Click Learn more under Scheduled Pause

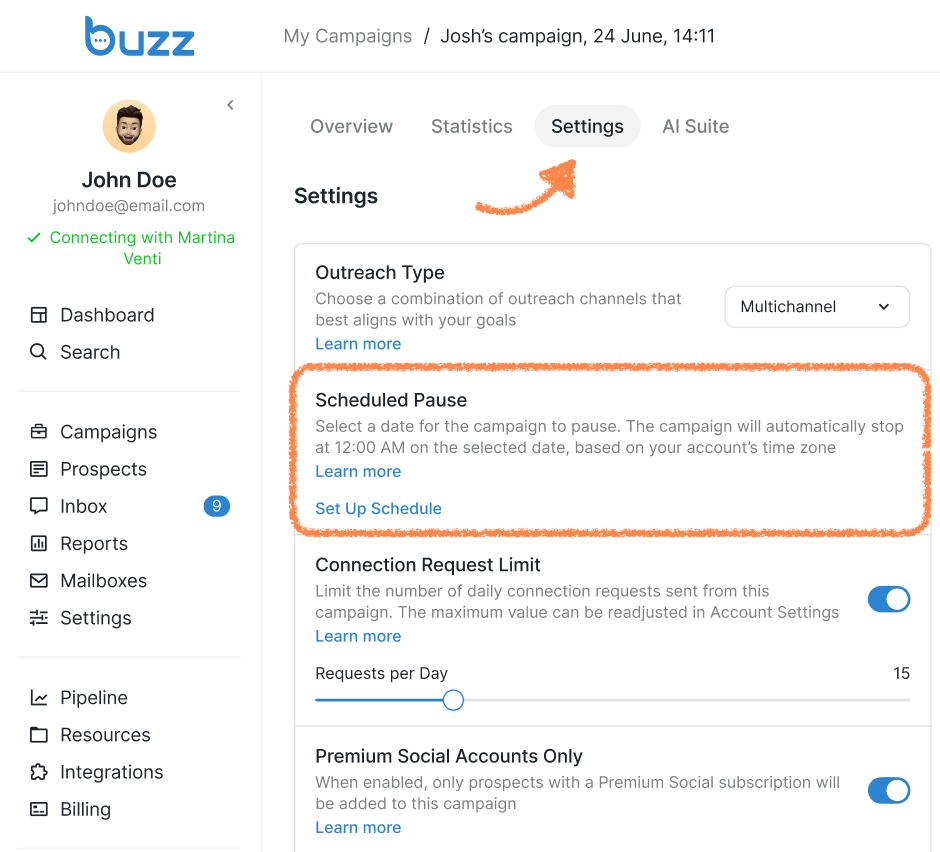pos(358,471)
